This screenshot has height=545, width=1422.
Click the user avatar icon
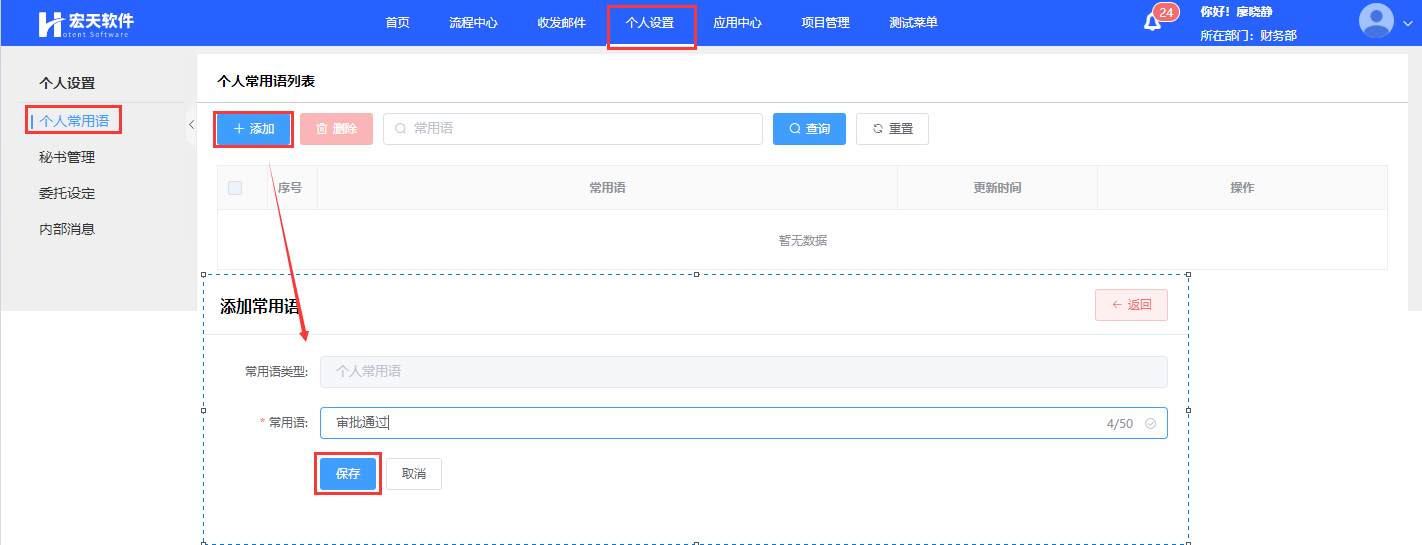click(1376, 21)
